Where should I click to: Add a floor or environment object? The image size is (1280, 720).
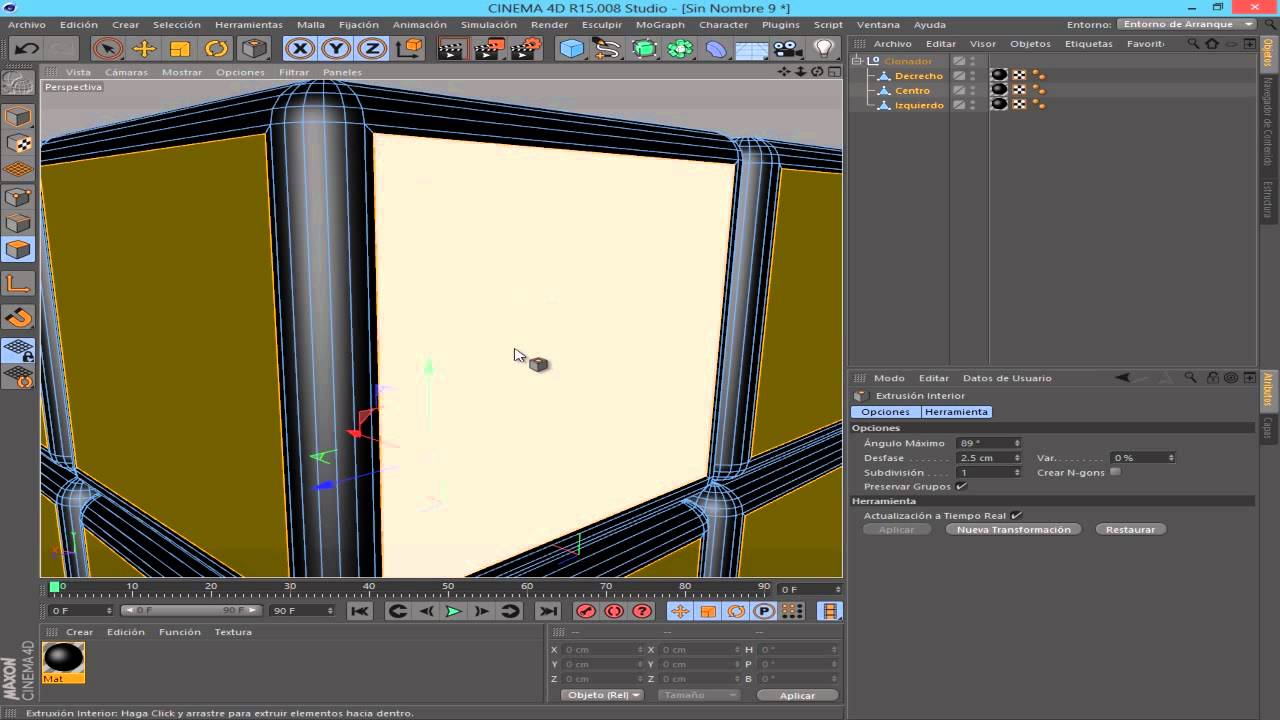coord(752,48)
